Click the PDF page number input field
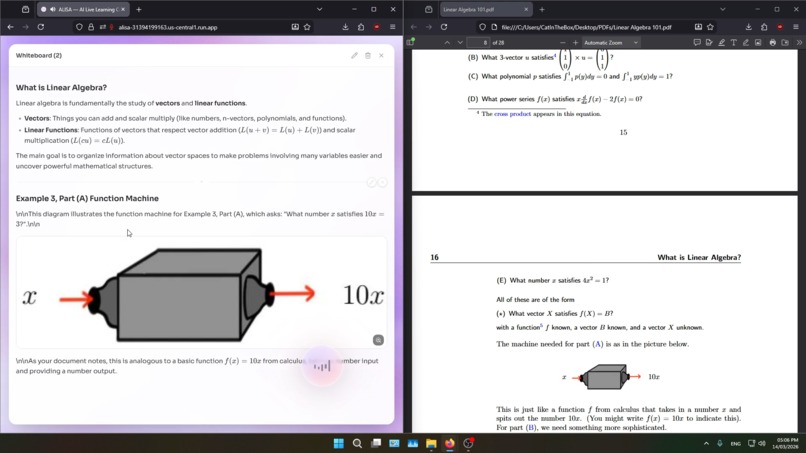This screenshot has width=806, height=453. coord(479,43)
